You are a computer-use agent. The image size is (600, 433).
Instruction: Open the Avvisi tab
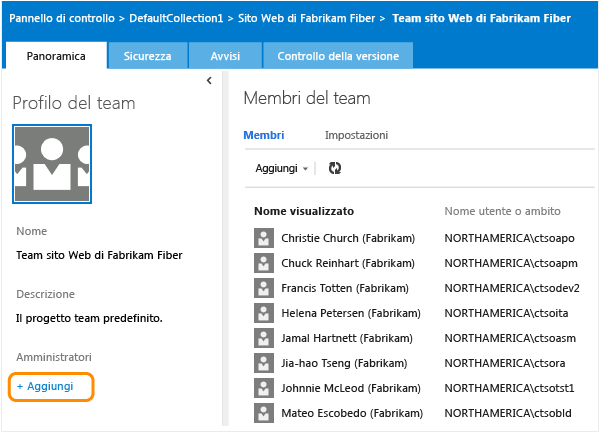[x=225, y=56]
